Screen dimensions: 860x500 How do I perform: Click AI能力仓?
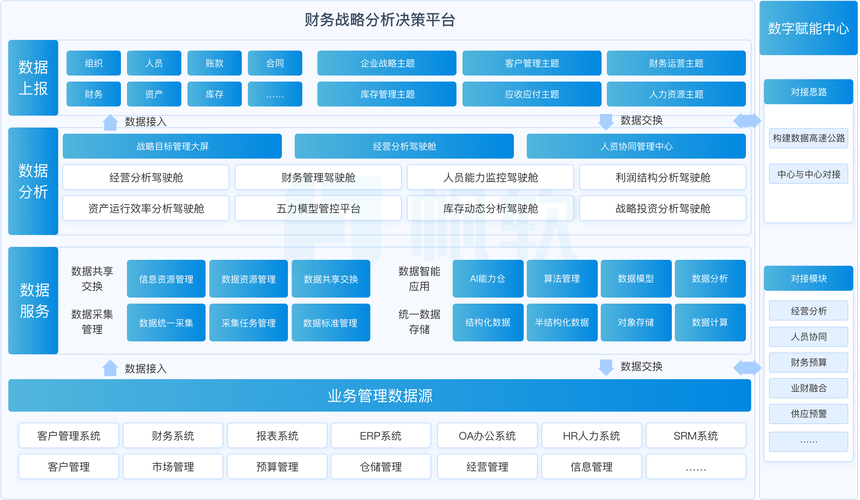pos(488,279)
